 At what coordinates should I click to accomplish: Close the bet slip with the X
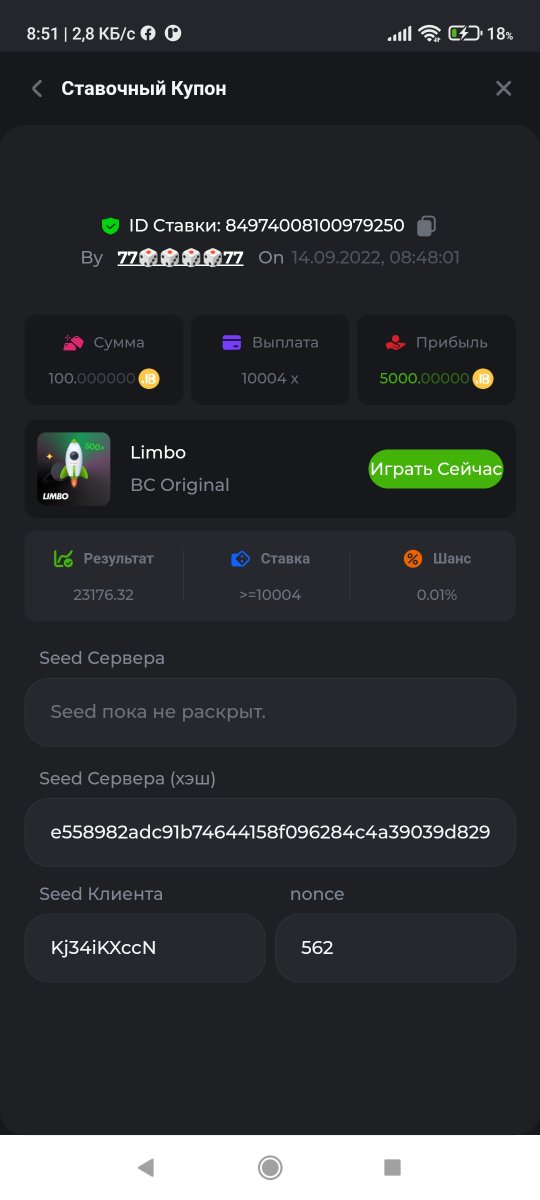pos(503,89)
